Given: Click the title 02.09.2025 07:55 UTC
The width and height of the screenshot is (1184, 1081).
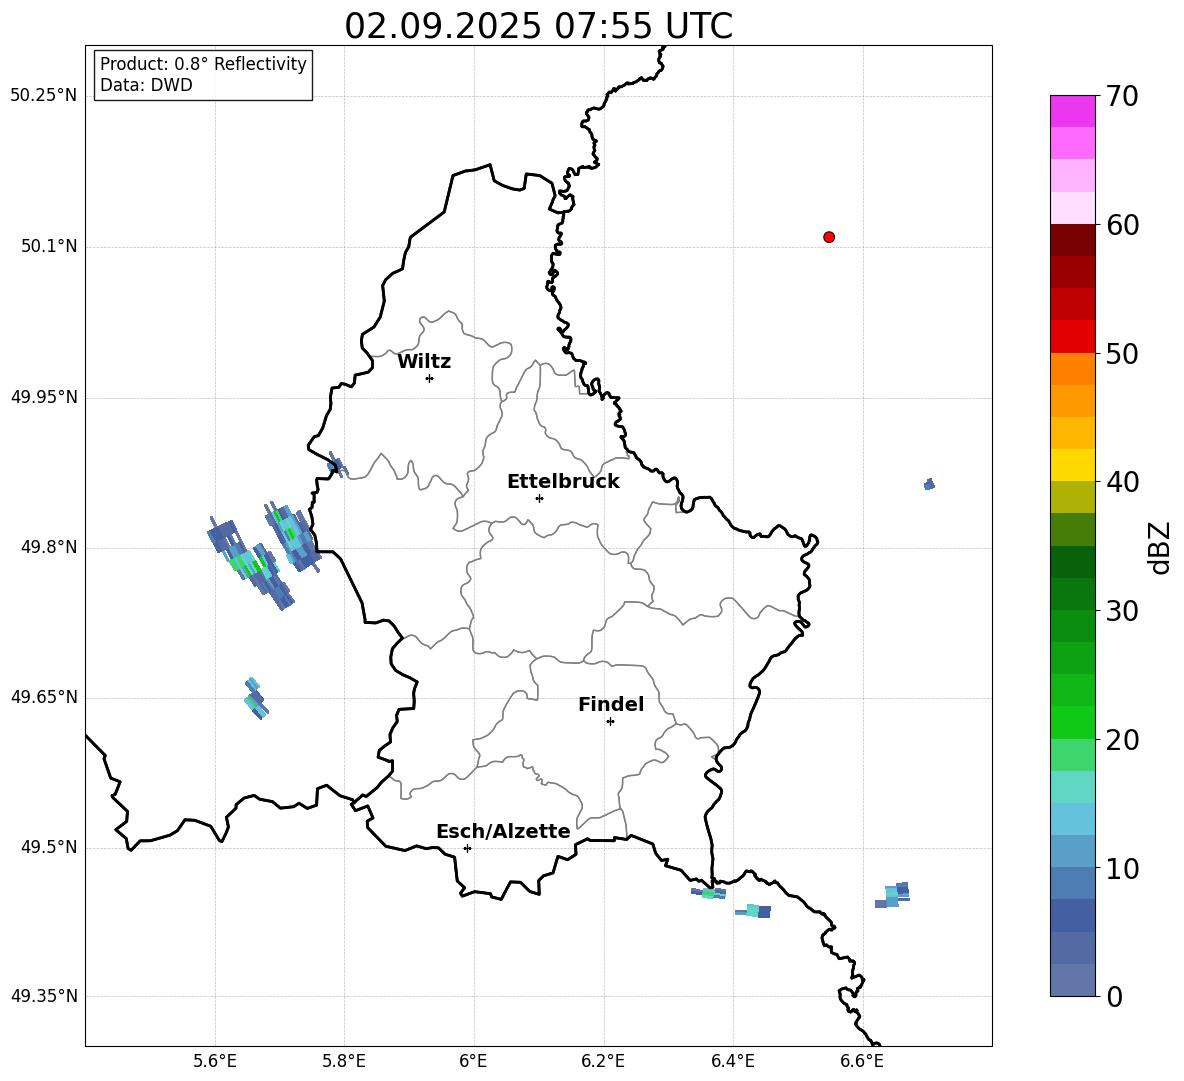Looking at the screenshot, I should (x=538, y=26).
